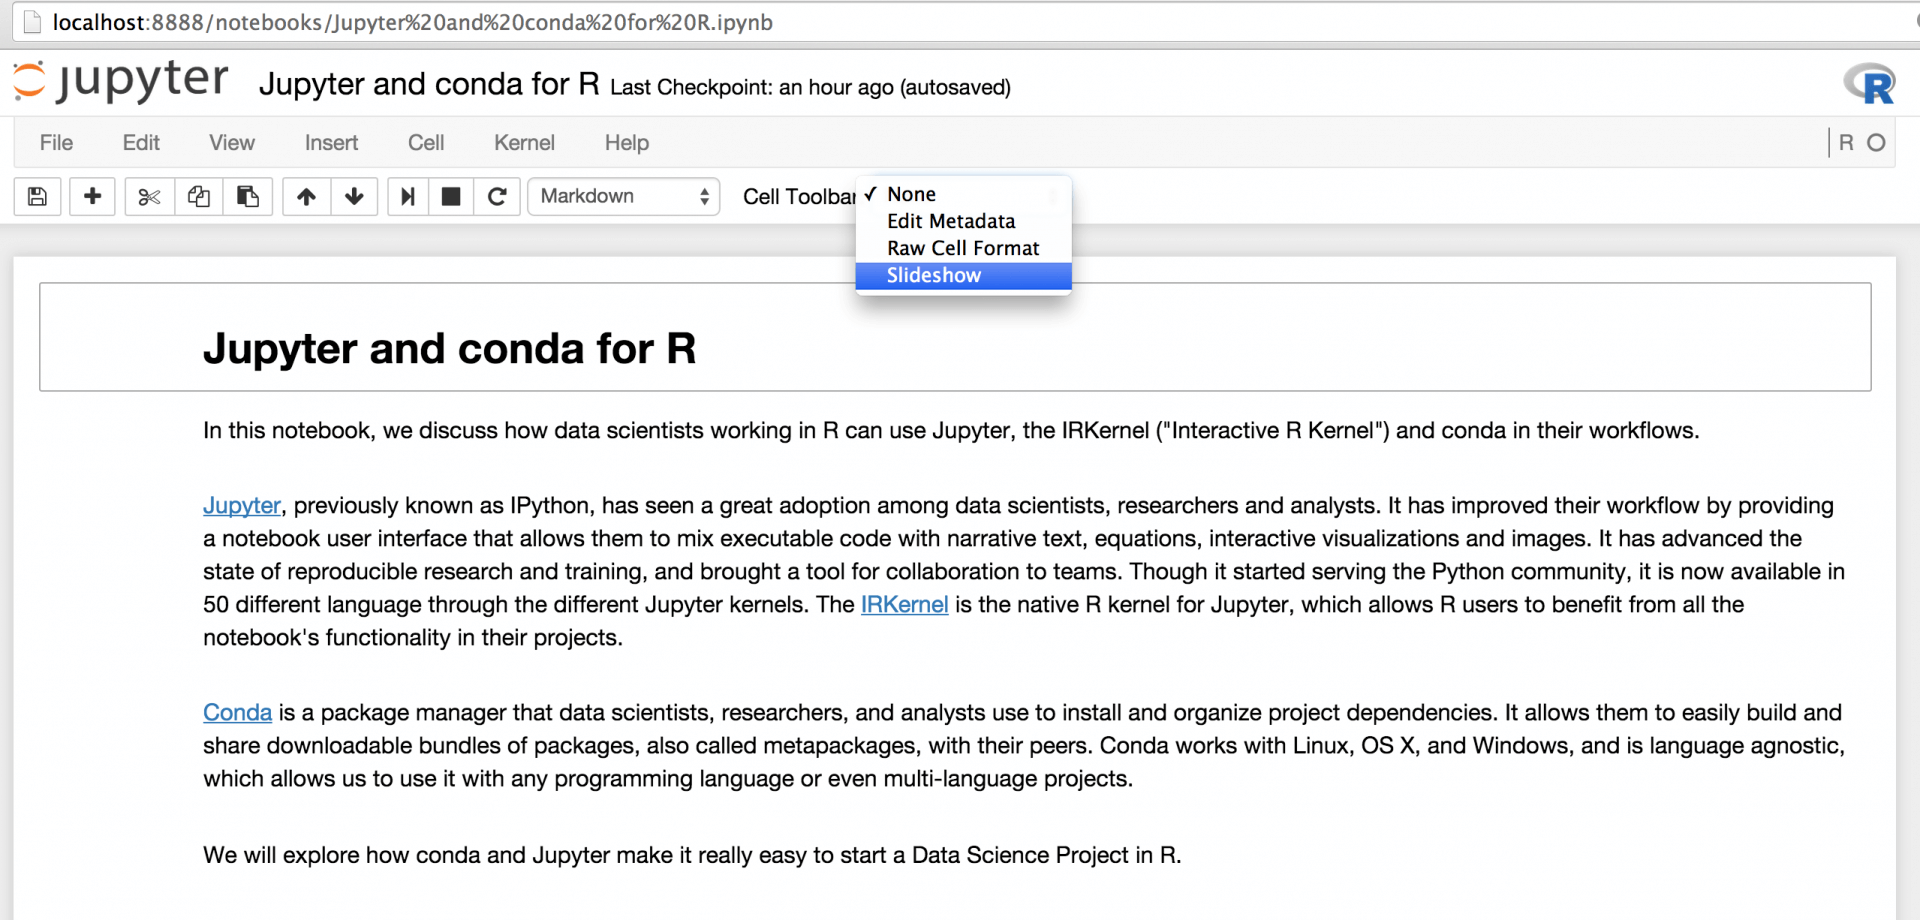Viewport: 1920px width, 920px height.
Task: Open the Cell menu
Action: click(x=426, y=143)
